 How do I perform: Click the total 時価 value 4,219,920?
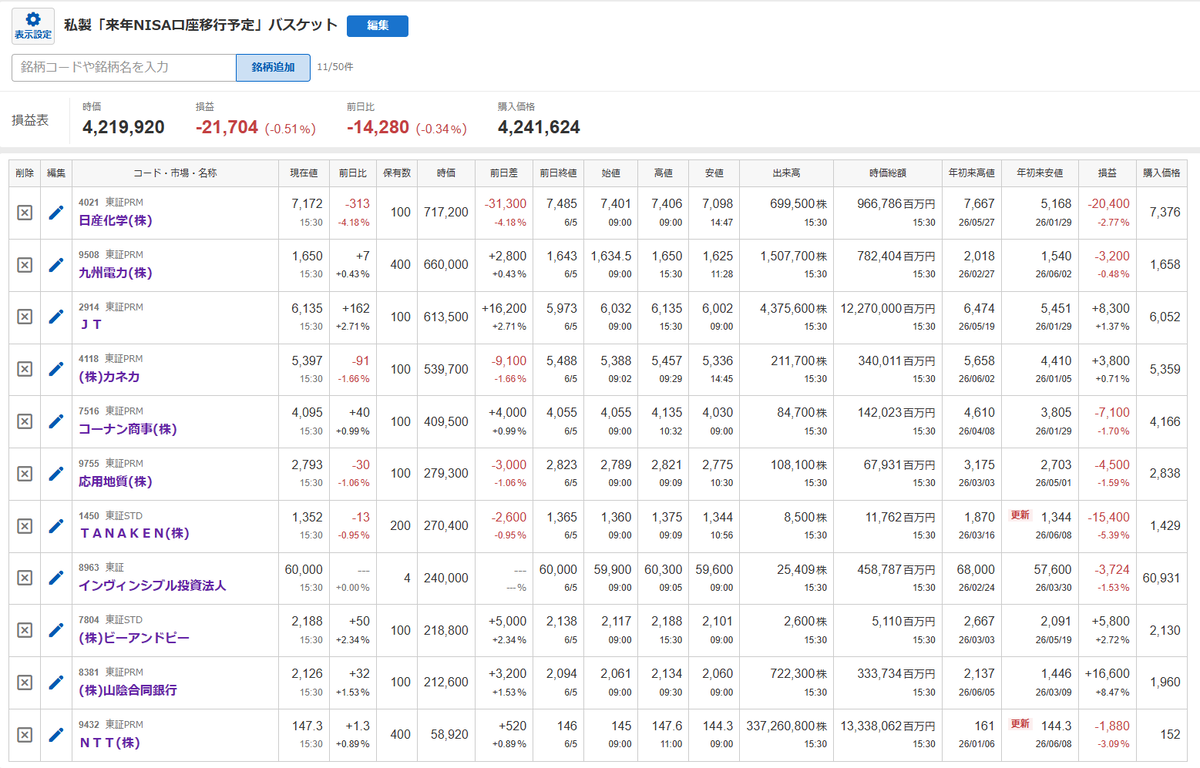[123, 127]
